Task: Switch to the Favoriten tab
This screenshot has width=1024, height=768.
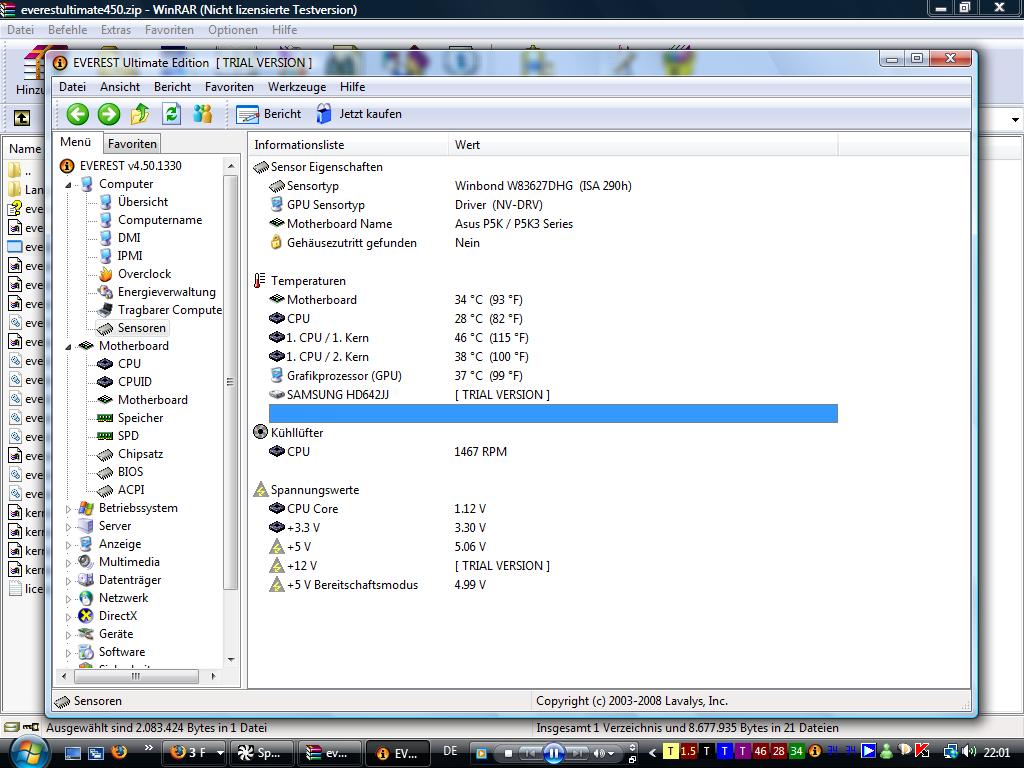Action: (x=132, y=144)
